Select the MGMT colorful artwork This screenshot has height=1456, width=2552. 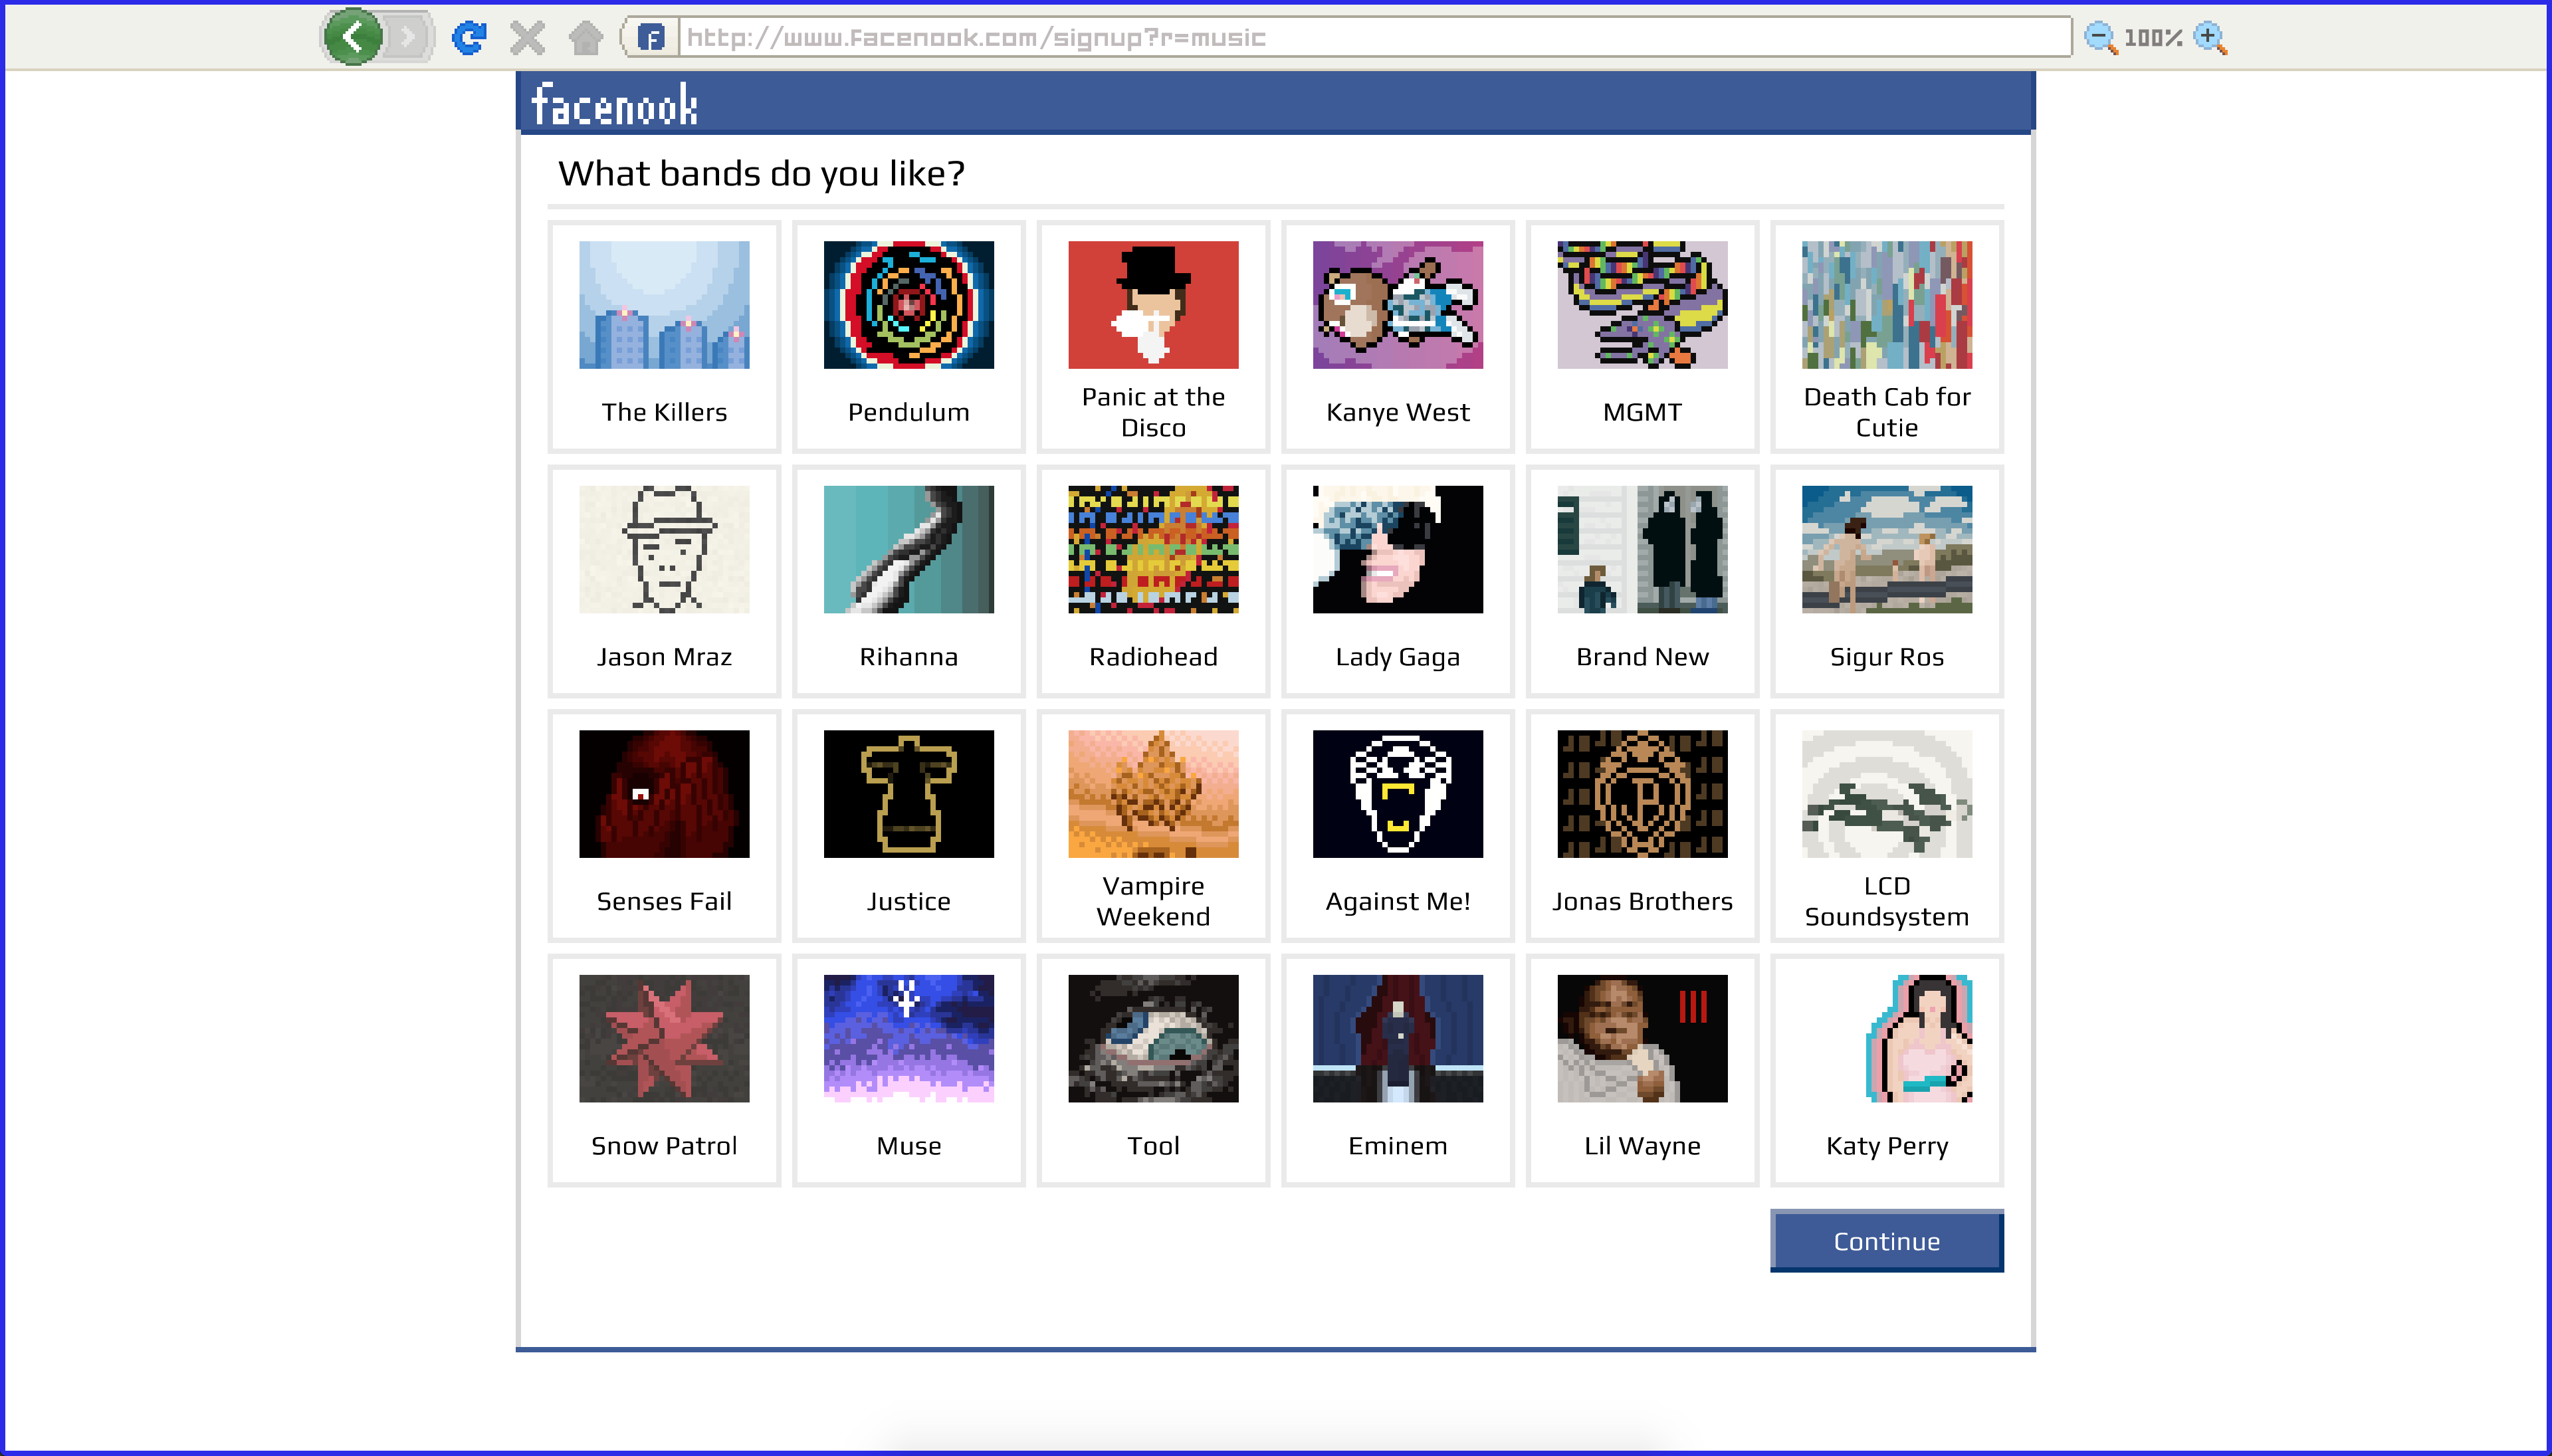(x=1642, y=305)
